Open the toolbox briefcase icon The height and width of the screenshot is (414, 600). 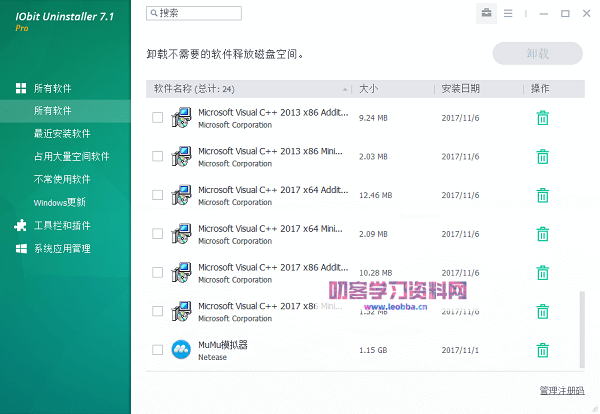tap(486, 13)
